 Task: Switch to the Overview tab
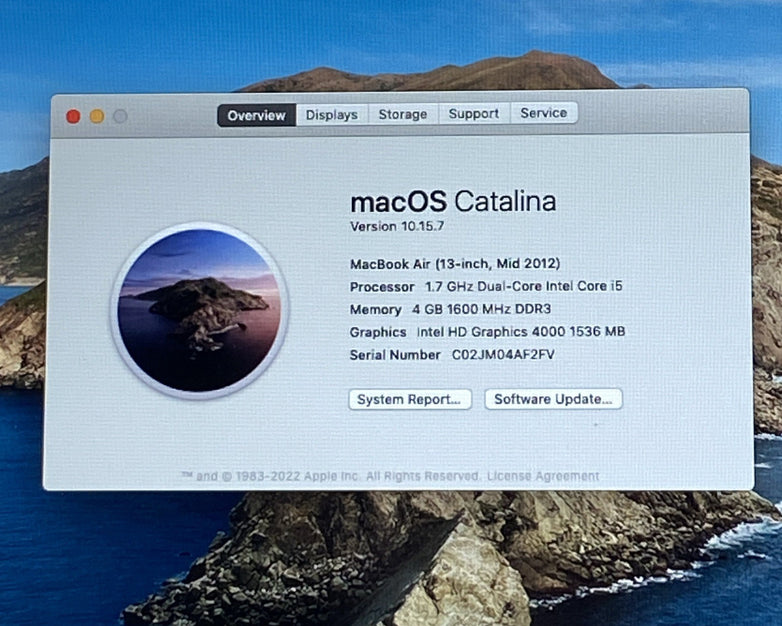pyautogui.click(x=256, y=115)
